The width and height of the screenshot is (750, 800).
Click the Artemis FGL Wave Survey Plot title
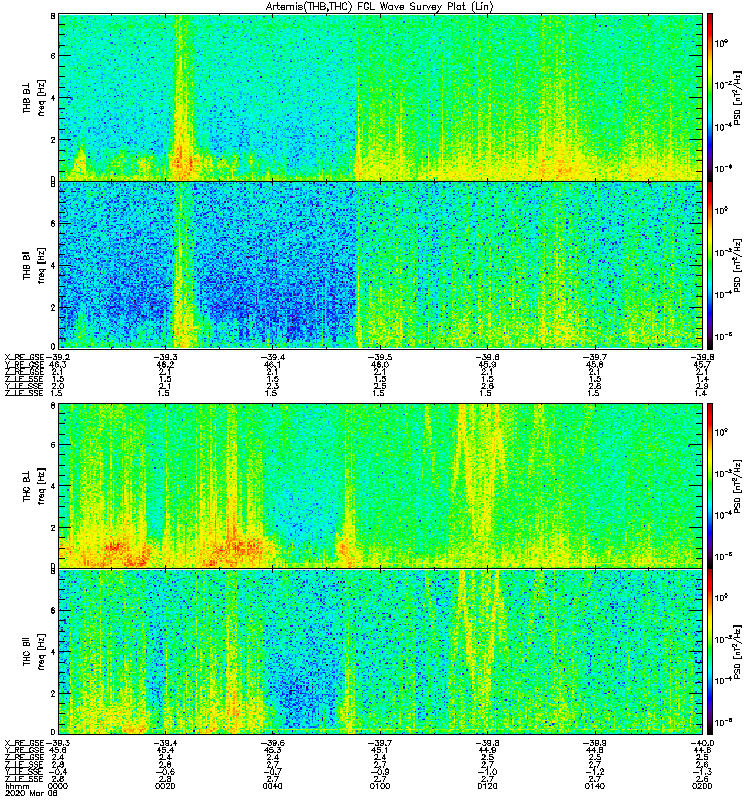380,7
